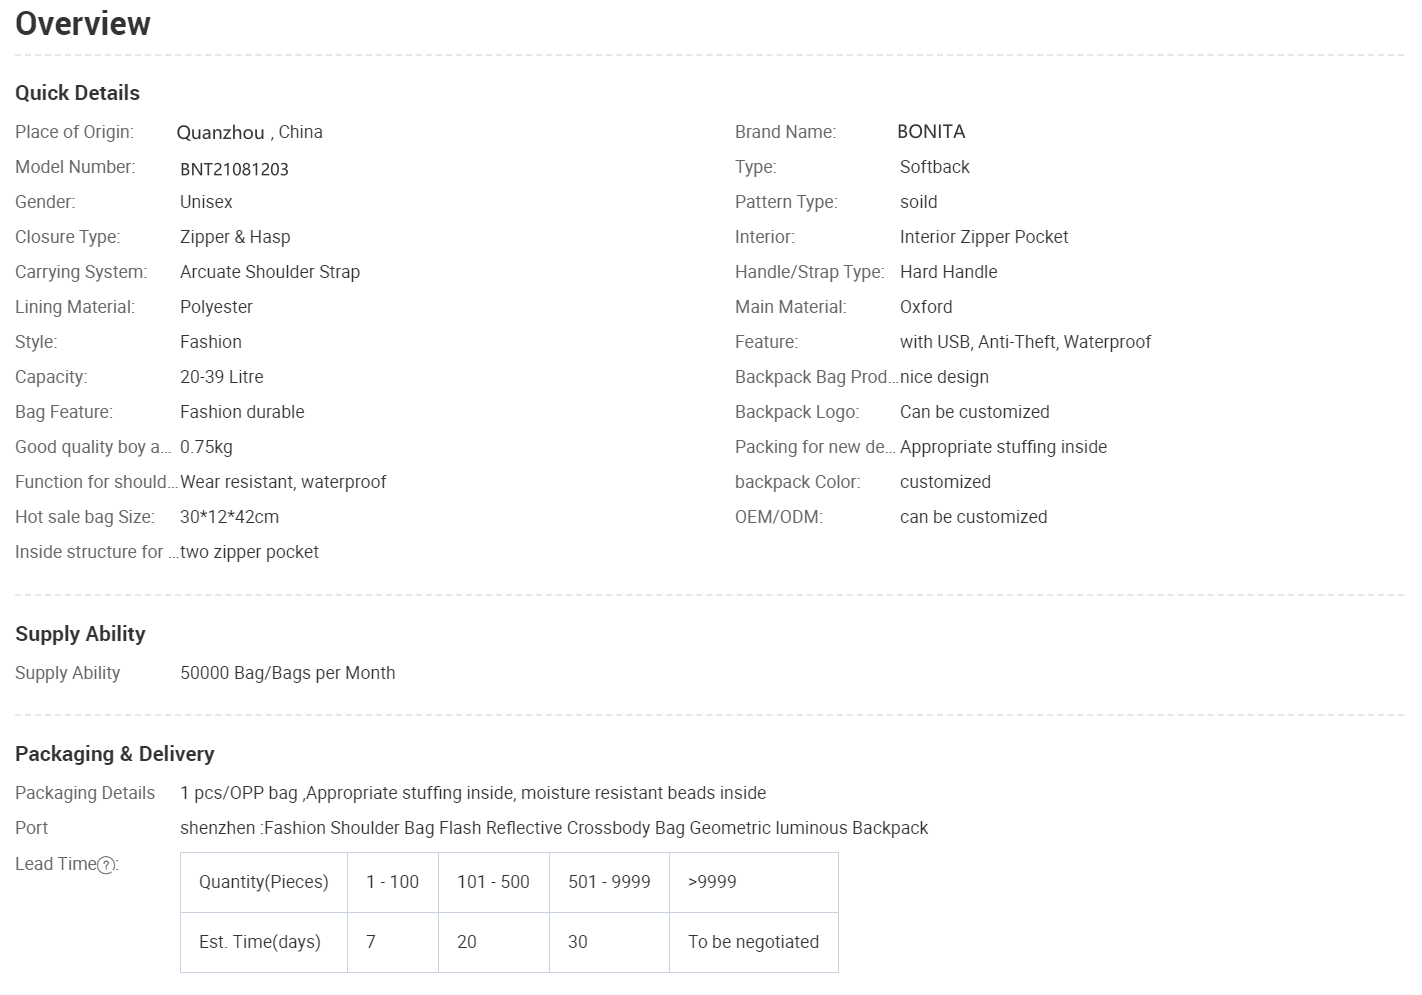Click the Lead Time help question-mark icon
Screen dimensions: 1422x995
106,866
